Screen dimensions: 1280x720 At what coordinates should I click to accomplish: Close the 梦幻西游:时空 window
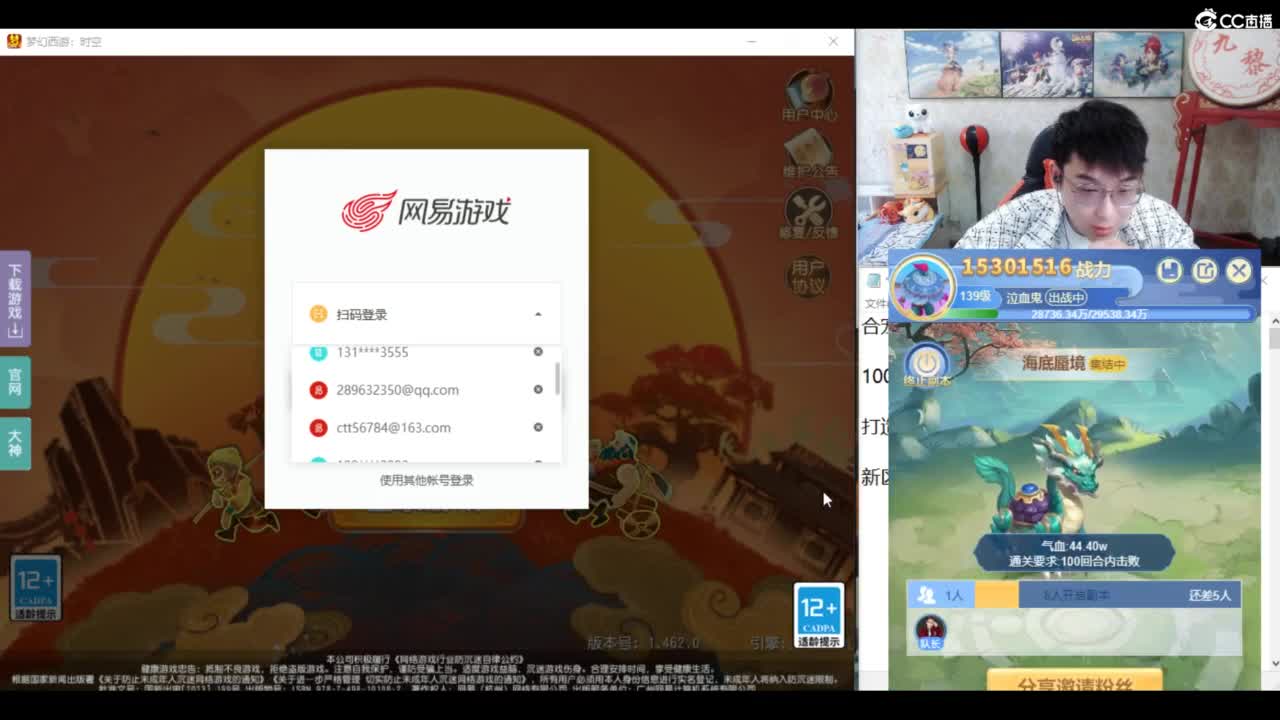833,41
